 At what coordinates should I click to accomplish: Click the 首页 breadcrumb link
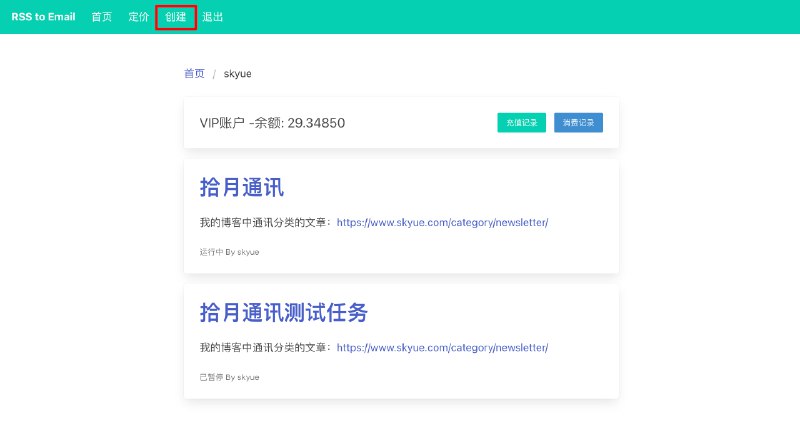click(x=194, y=74)
